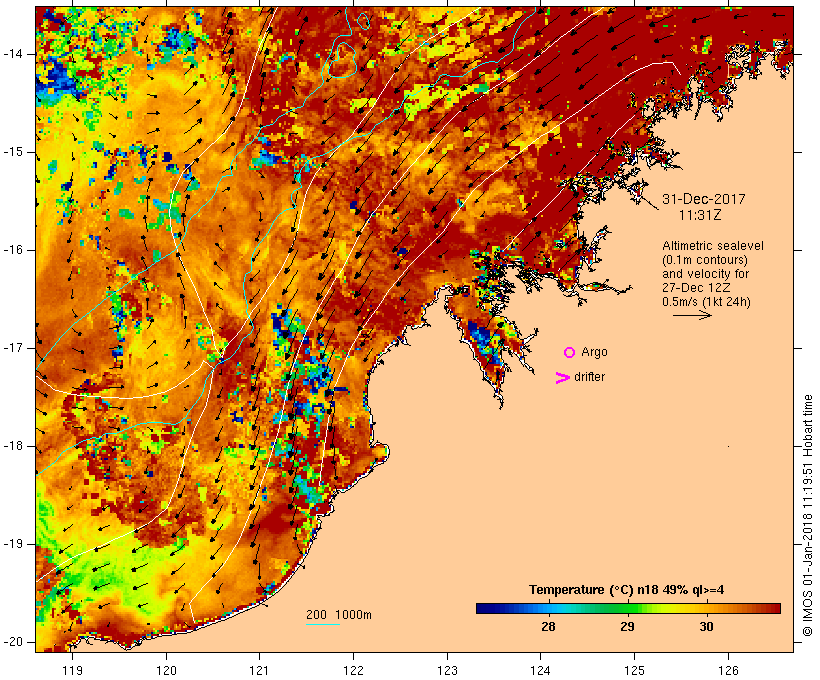The image size is (820, 680).
Task: Click the '124' longitude axis label
Action: (x=540, y=670)
